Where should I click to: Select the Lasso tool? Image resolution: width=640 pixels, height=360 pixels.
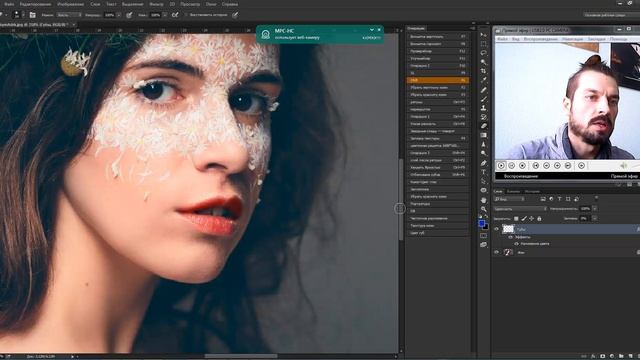[x=484, y=53]
